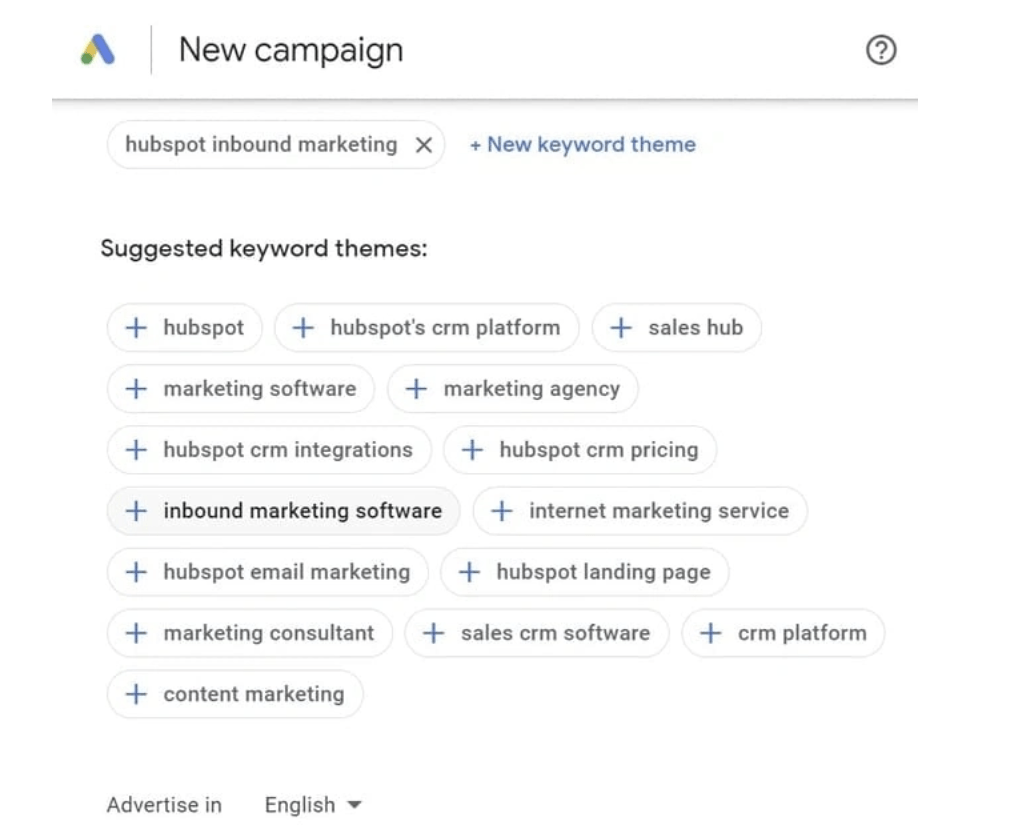This screenshot has height=826, width=1032.
Task: Open the English language dropdown
Action: pos(313,805)
